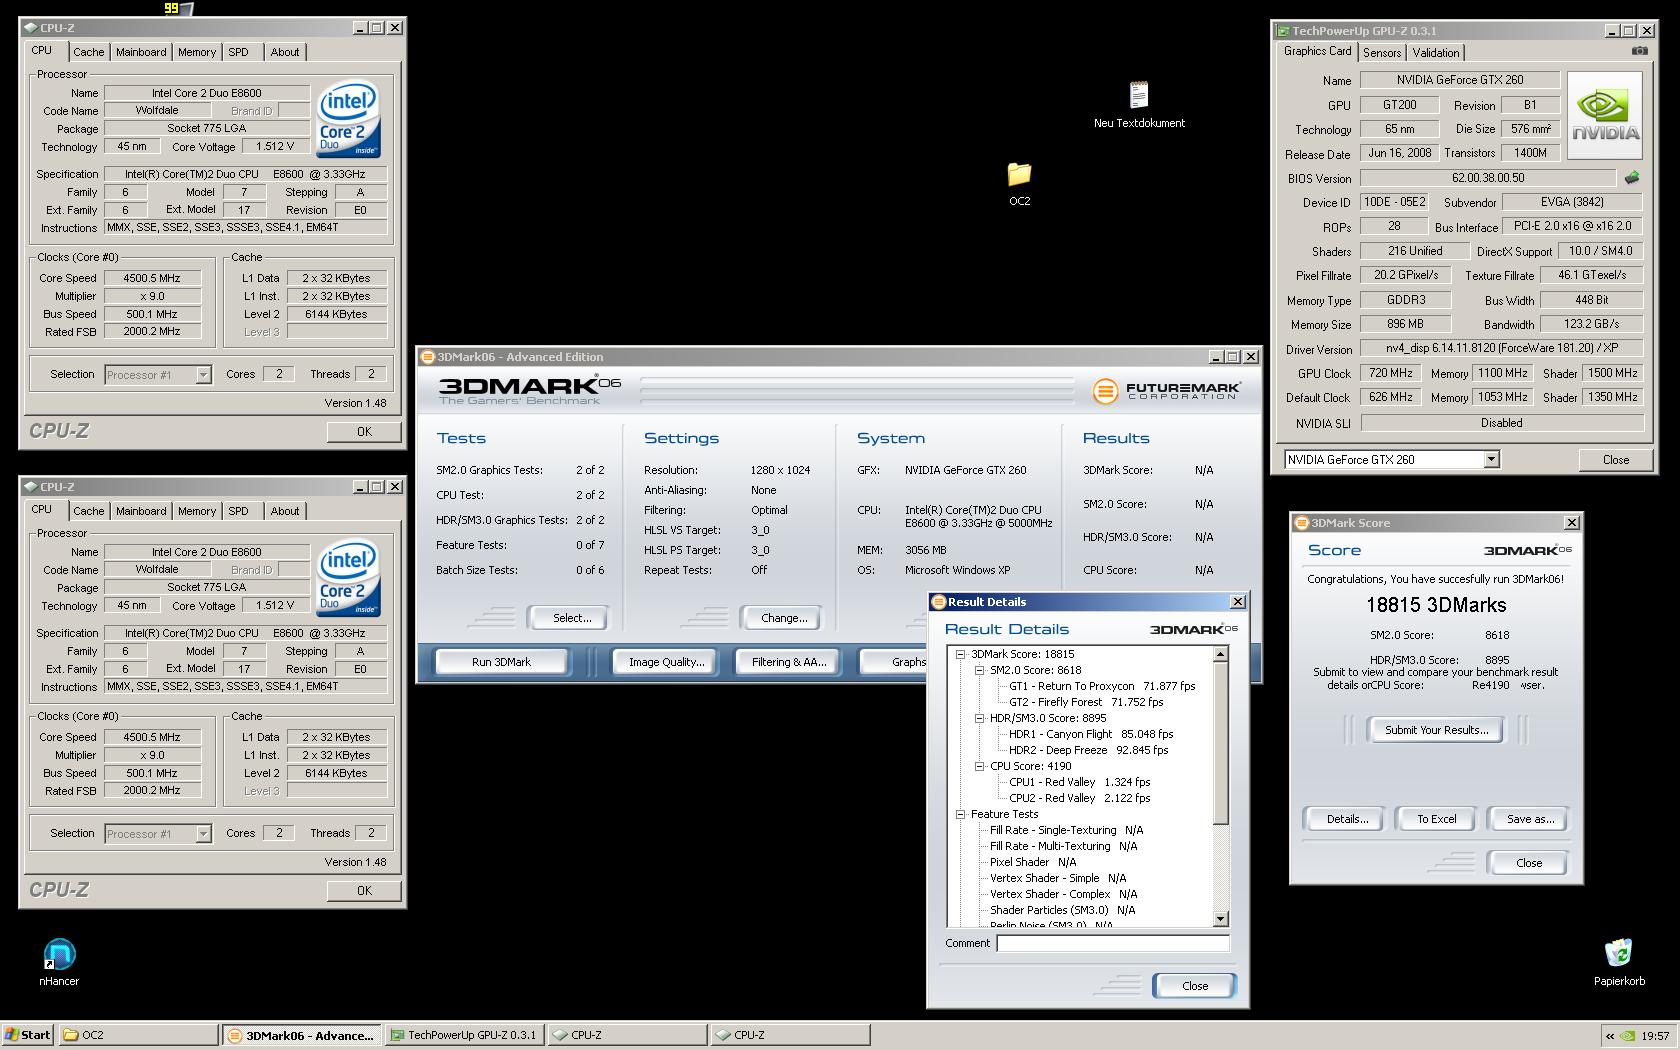Switch to the GPU-Z Sensors tab

(1382, 53)
